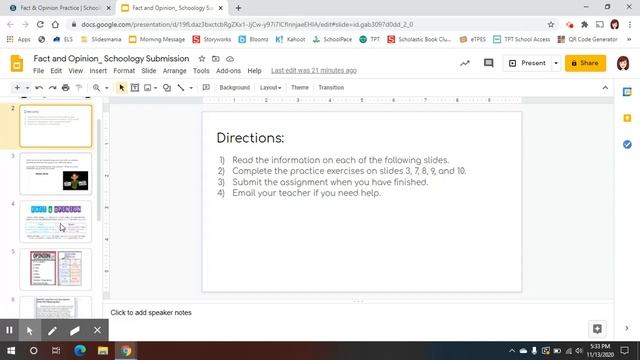Select the recorder eraser tool
This screenshot has width=640, height=360.
coord(74,330)
